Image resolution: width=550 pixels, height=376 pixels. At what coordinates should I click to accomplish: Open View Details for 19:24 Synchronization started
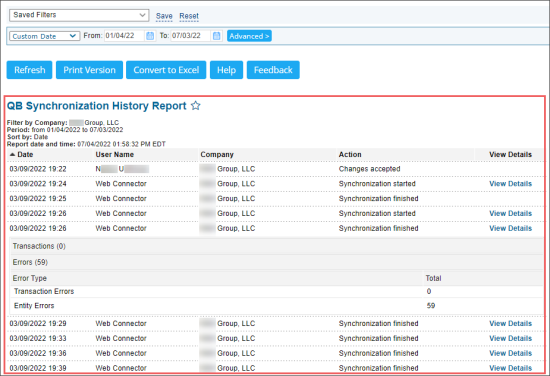coord(510,184)
